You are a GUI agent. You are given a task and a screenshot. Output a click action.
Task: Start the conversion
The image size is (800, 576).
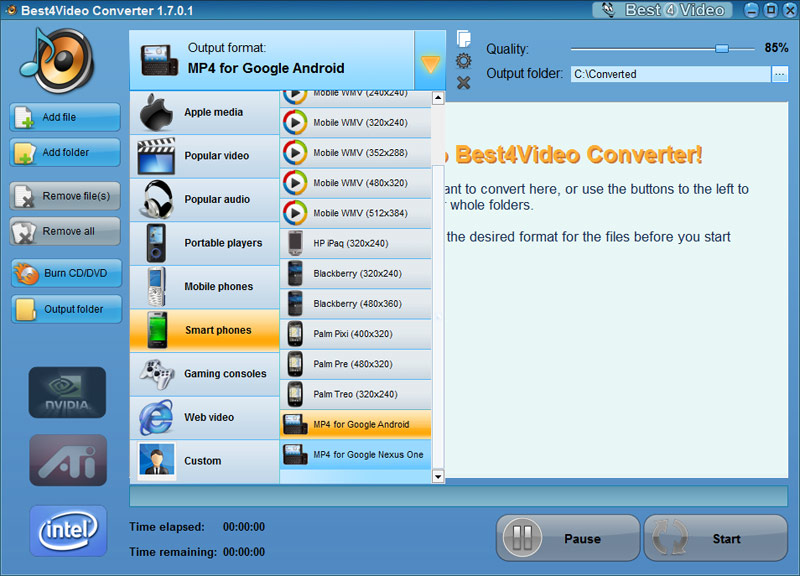pos(716,538)
